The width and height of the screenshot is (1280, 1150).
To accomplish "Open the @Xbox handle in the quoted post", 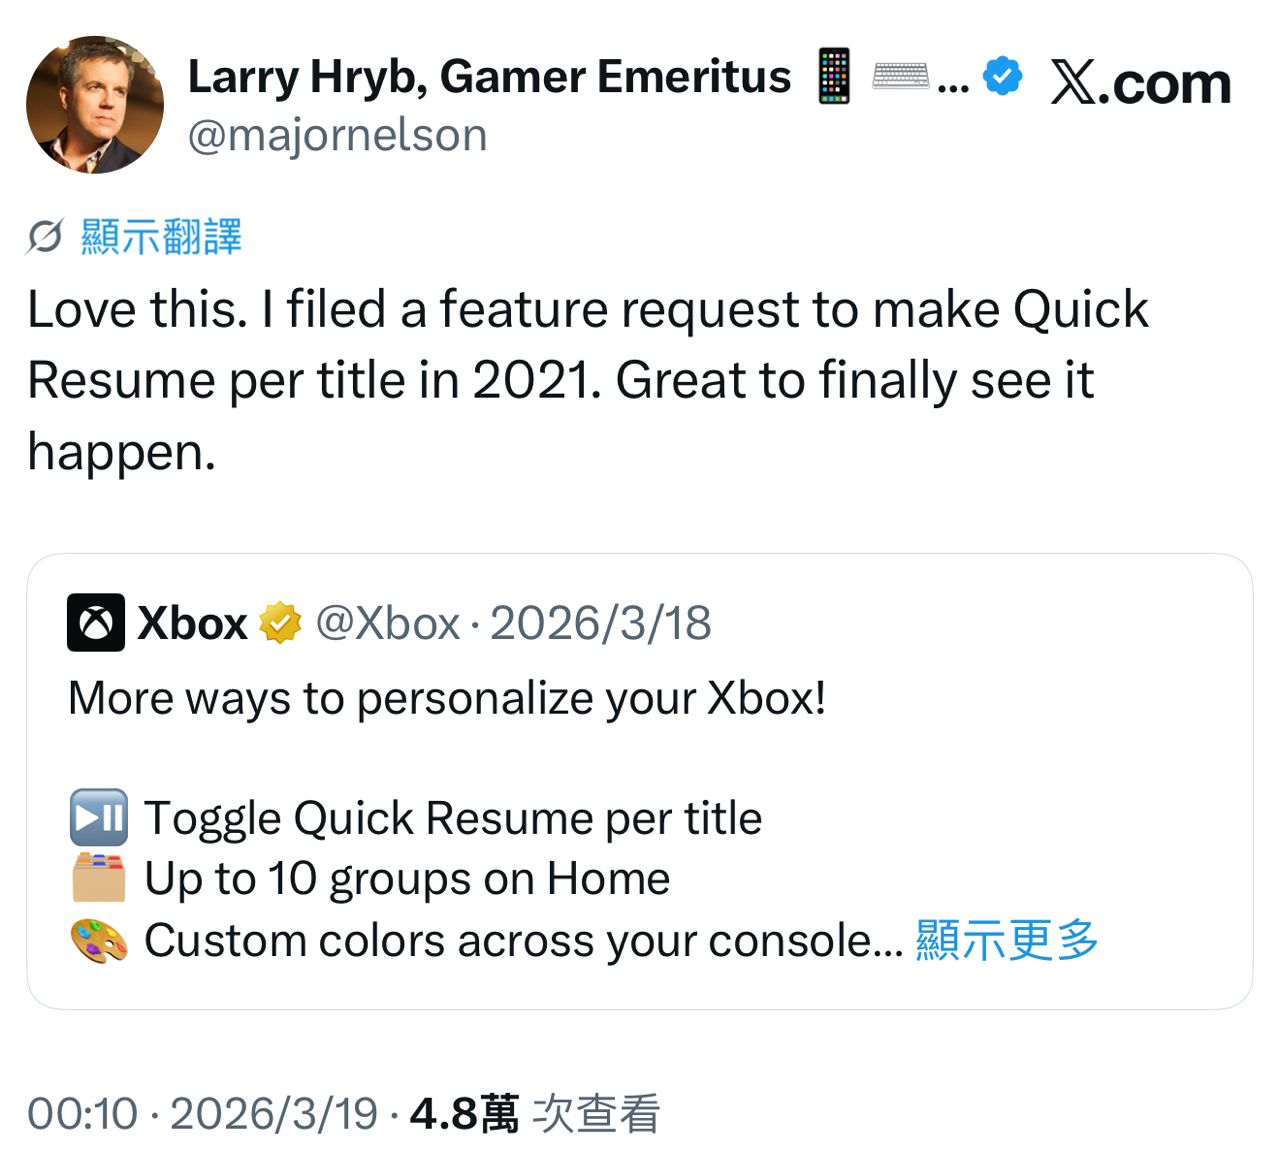I will tap(387, 623).
